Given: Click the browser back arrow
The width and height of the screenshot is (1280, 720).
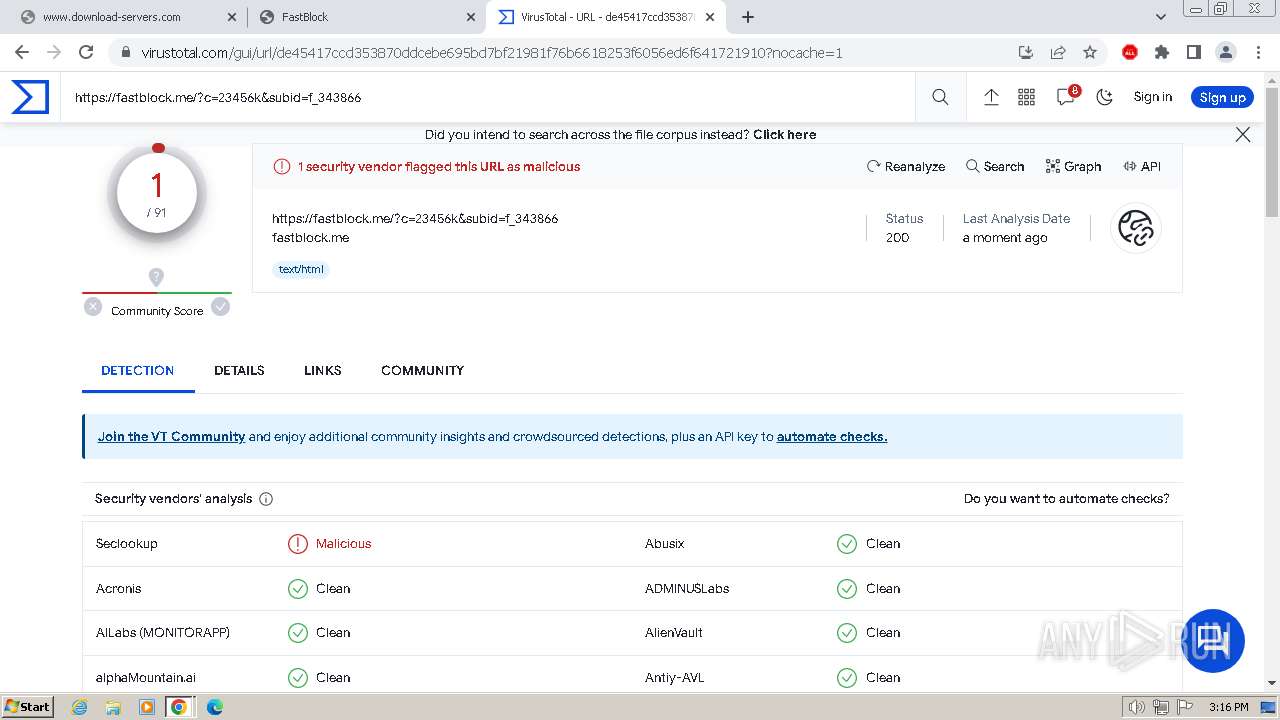Looking at the screenshot, I should click(21, 52).
